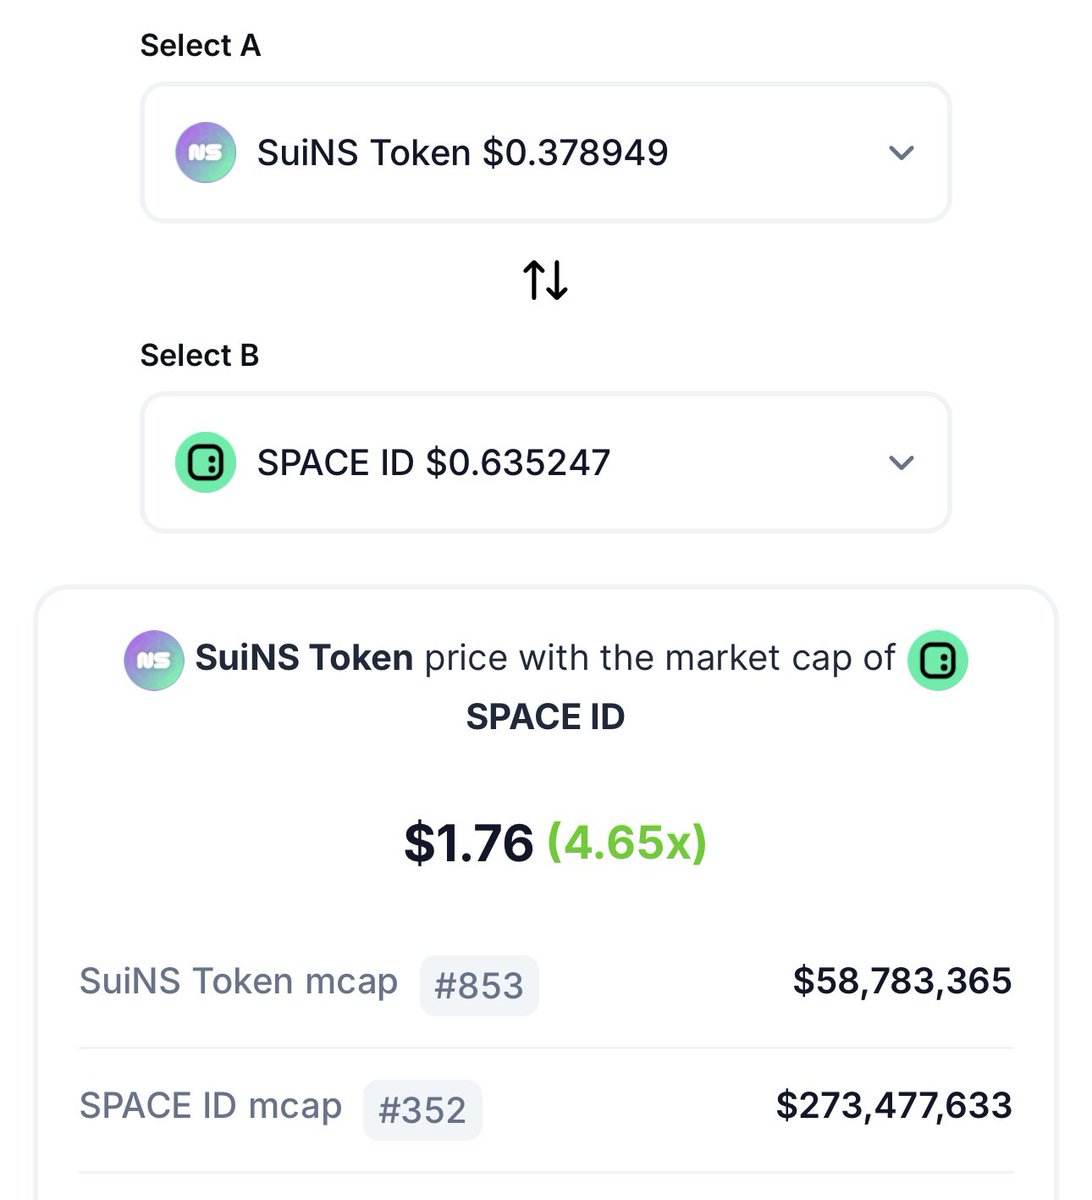The image size is (1092, 1200).
Task: Click the green 4.65x multiplier
Action: tap(627, 842)
